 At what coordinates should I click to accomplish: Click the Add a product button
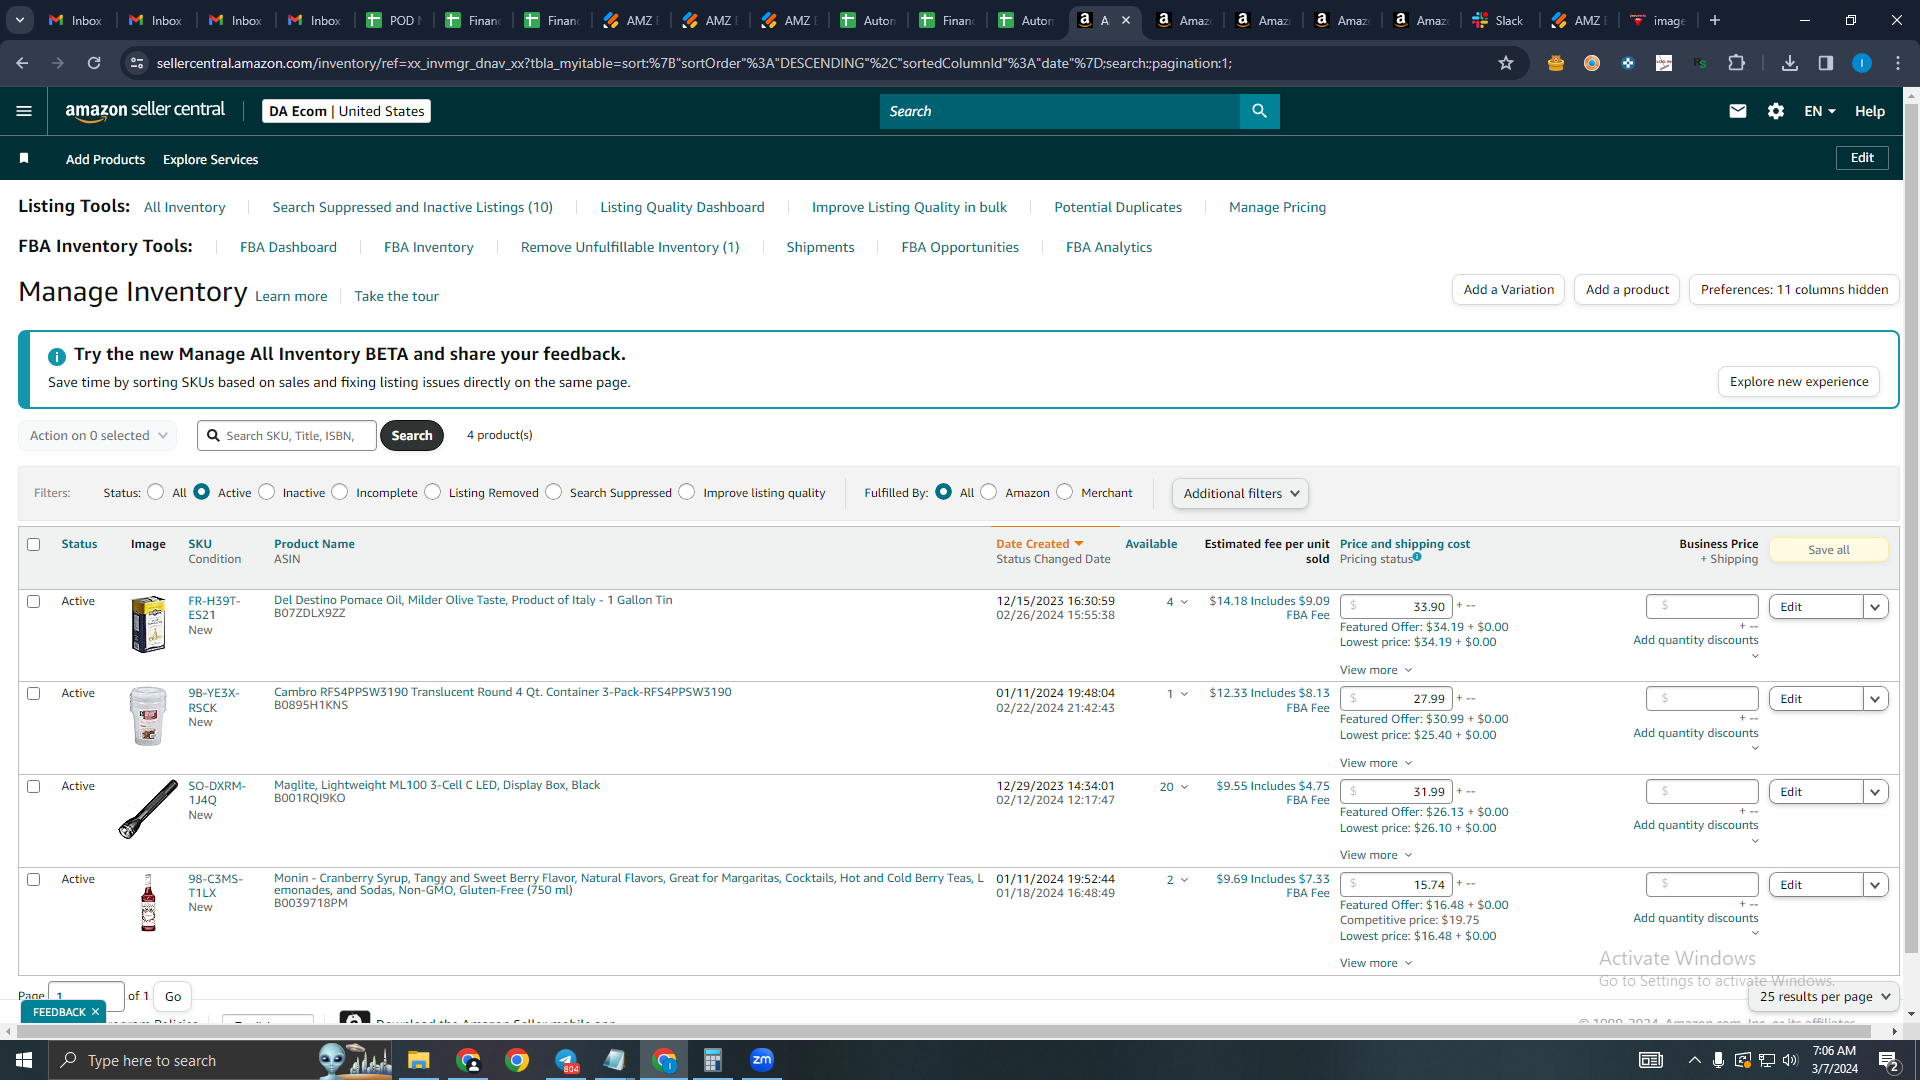1627,290
